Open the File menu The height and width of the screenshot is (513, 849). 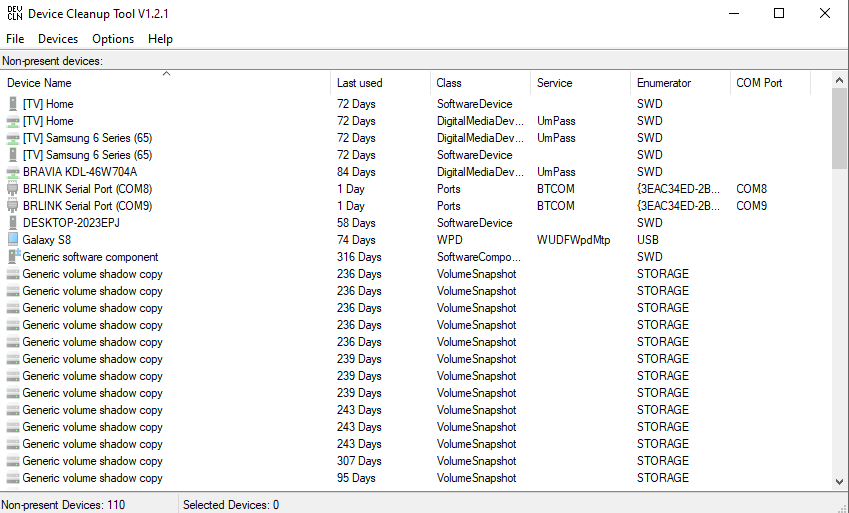(x=15, y=39)
